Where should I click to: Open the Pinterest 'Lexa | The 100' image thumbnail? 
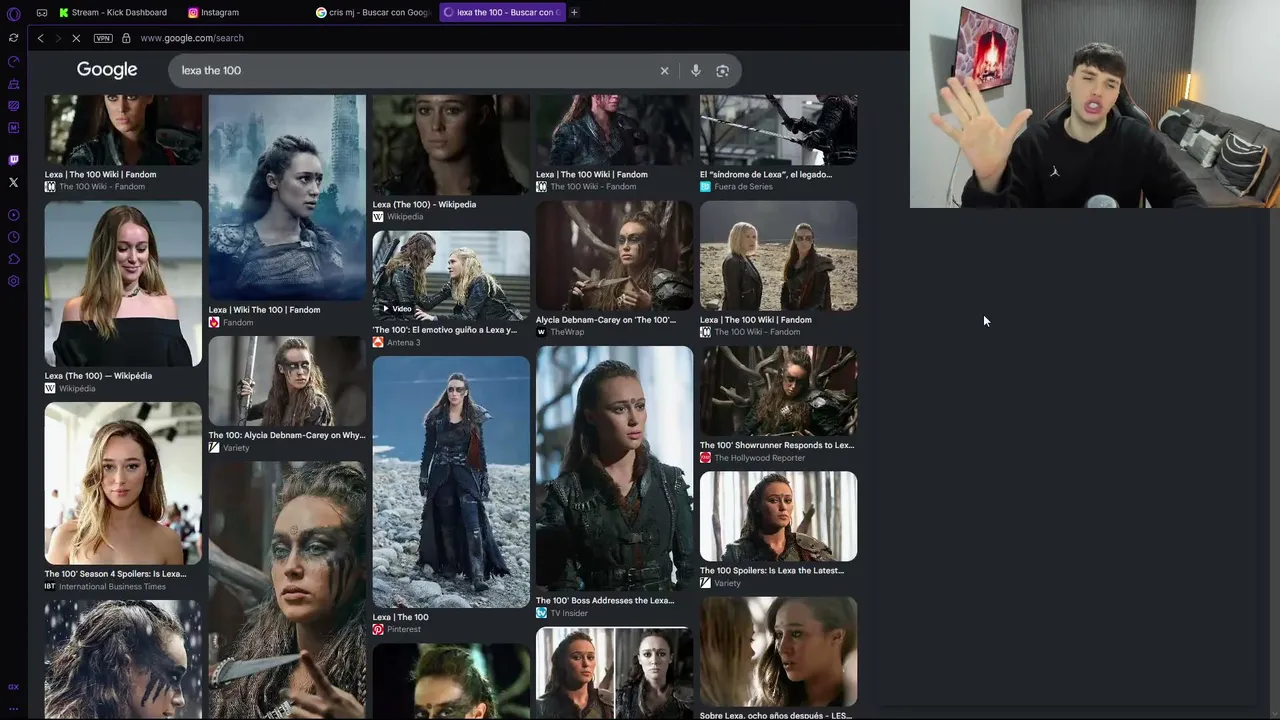point(451,482)
